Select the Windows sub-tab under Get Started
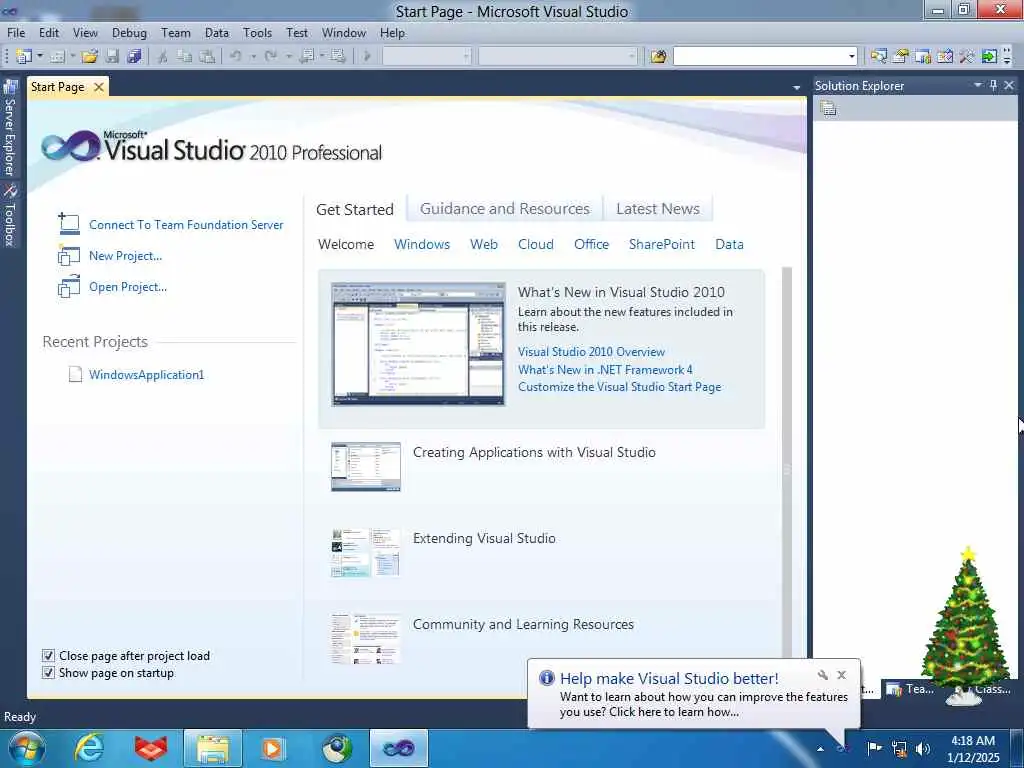The height and width of the screenshot is (768, 1024). (x=422, y=244)
